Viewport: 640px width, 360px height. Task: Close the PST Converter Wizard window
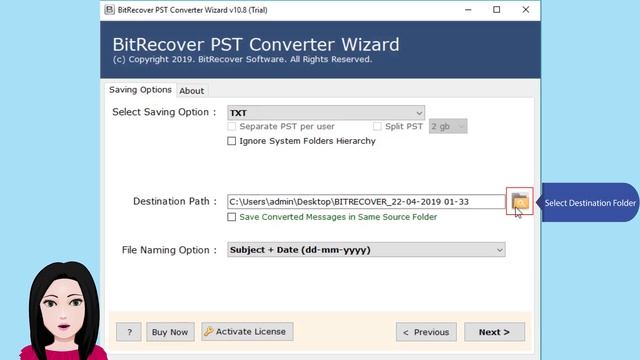(x=526, y=10)
